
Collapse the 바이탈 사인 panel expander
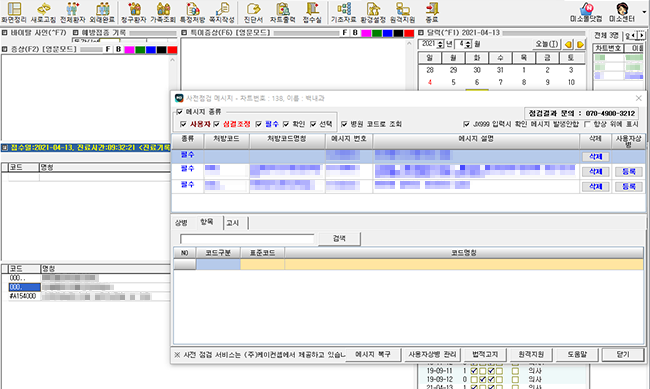pos(5,32)
